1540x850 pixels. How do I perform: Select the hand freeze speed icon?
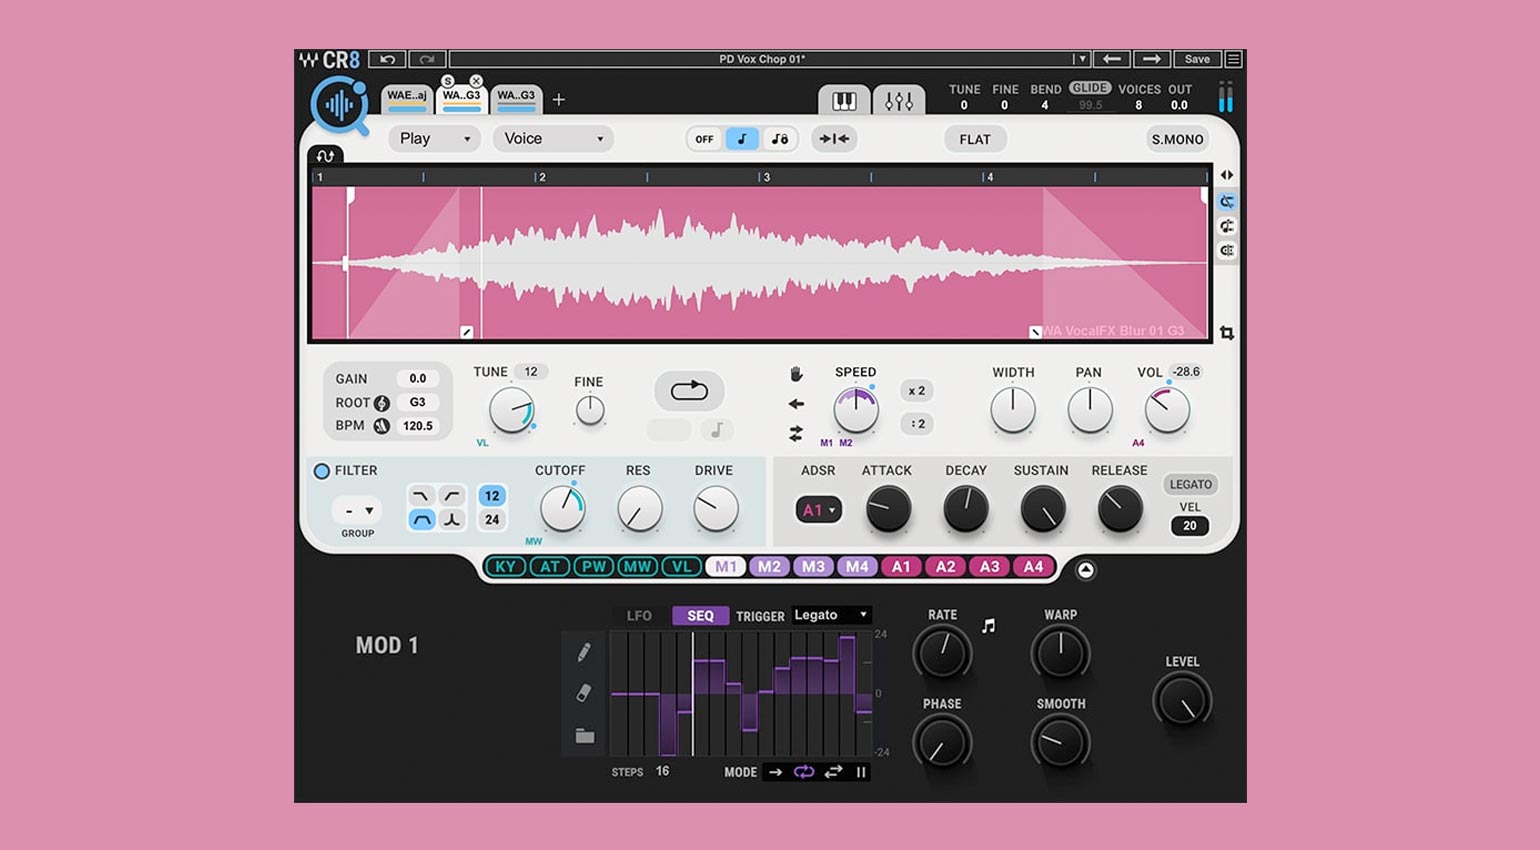coord(796,374)
